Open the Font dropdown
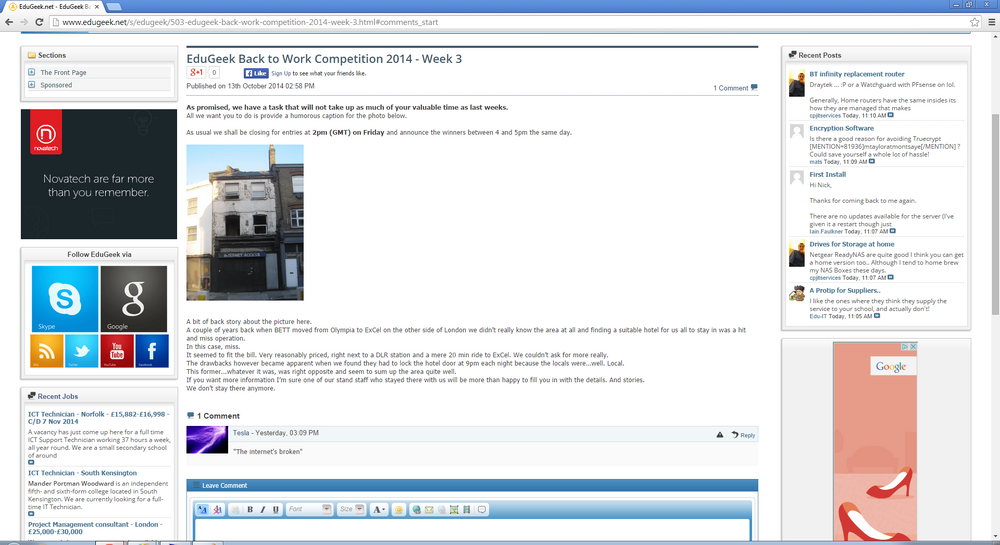Viewport: 1000px width, 545px height. click(x=309, y=509)
